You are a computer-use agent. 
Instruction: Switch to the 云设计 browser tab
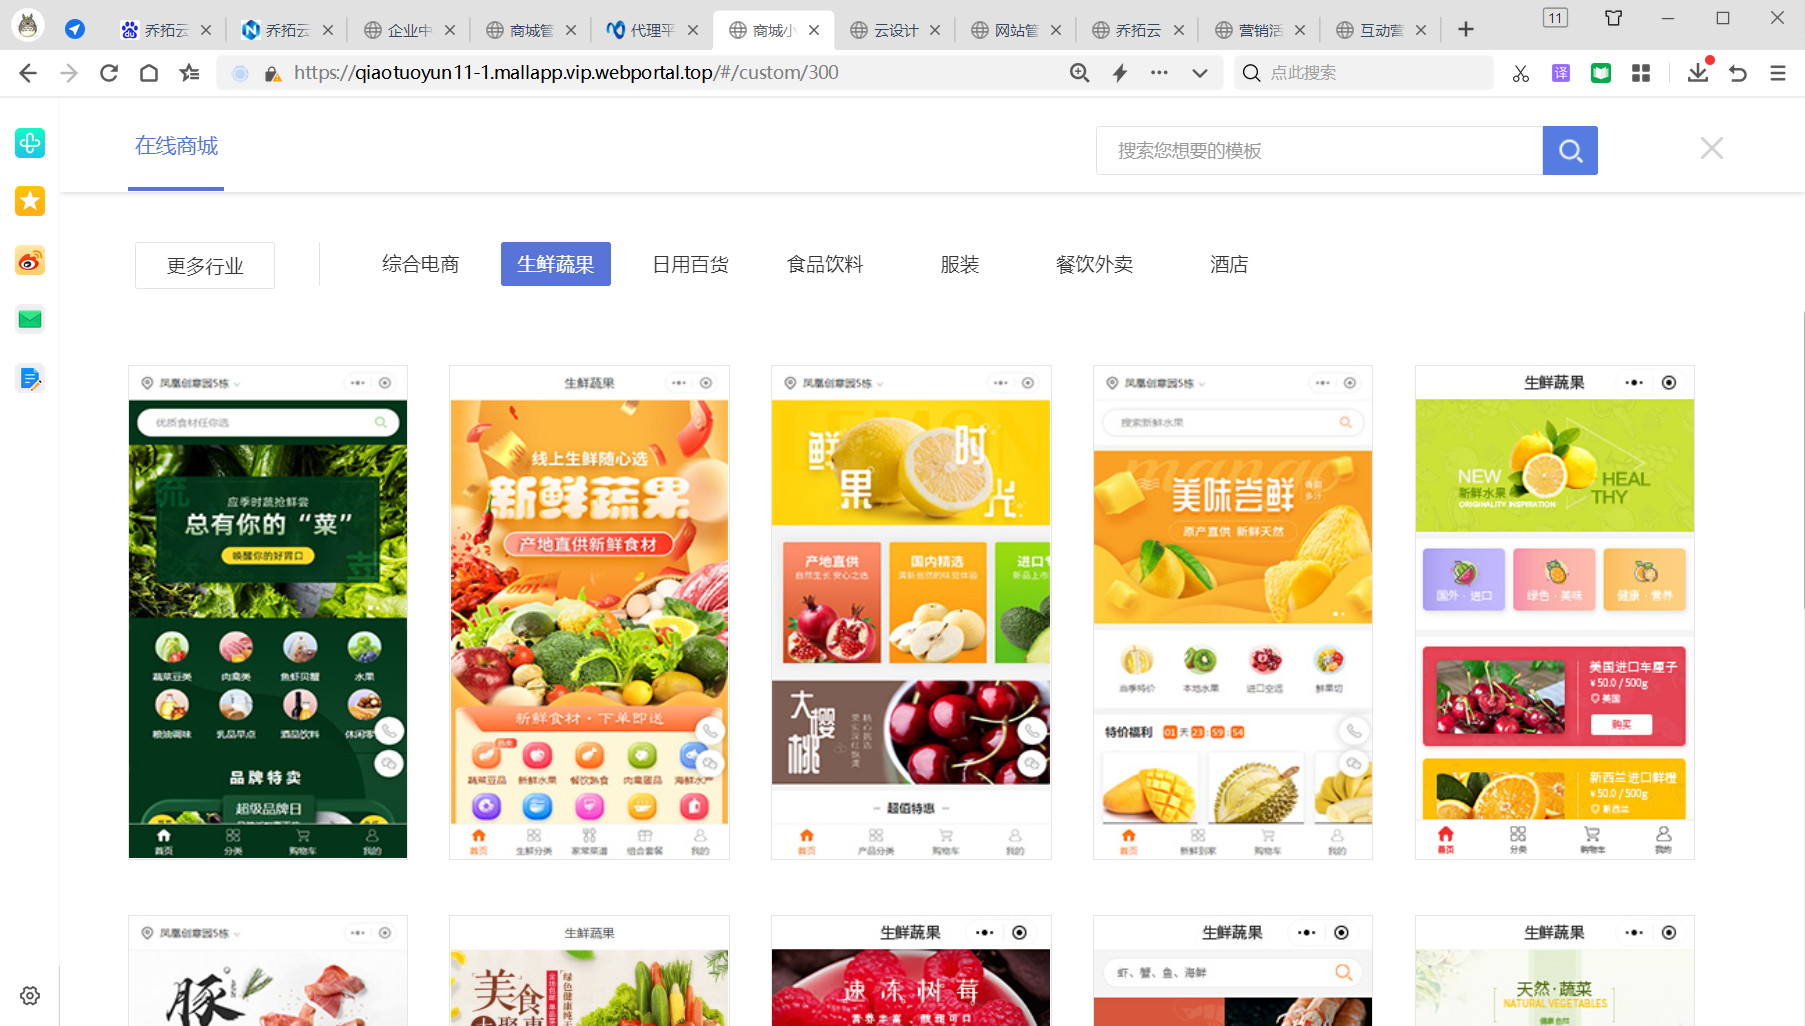click(894, 30)
